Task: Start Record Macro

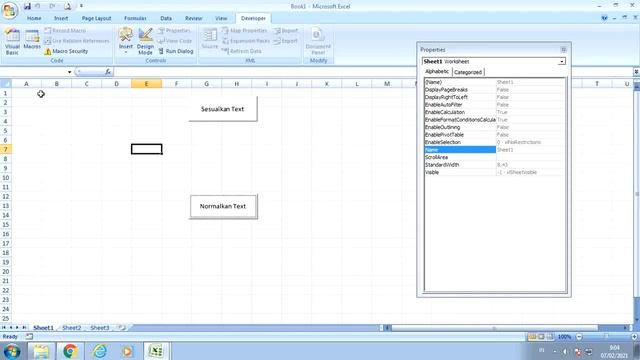Action: click(65, 31)
